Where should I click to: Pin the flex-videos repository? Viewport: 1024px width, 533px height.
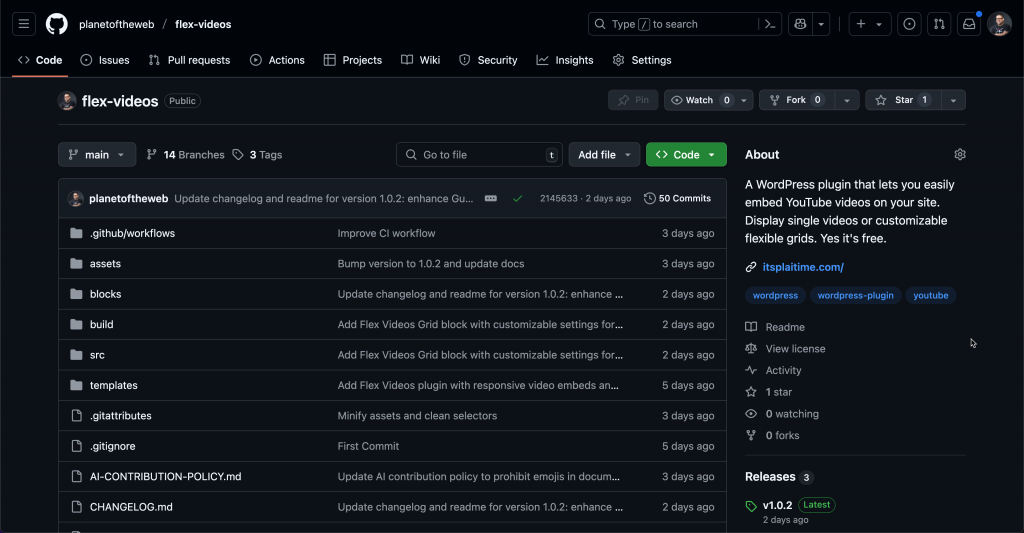coord(633,100)
